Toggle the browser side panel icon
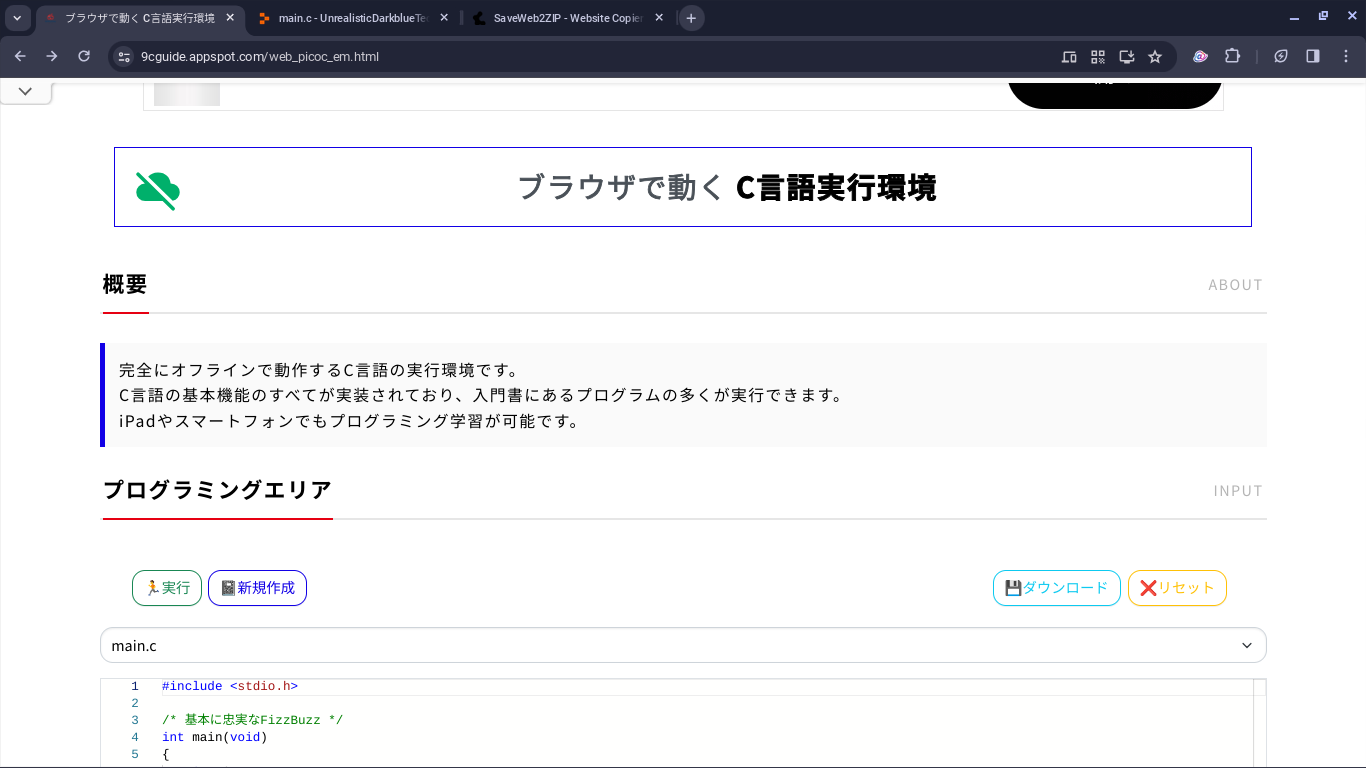 pyautogui.click(x=1313, y=57)
